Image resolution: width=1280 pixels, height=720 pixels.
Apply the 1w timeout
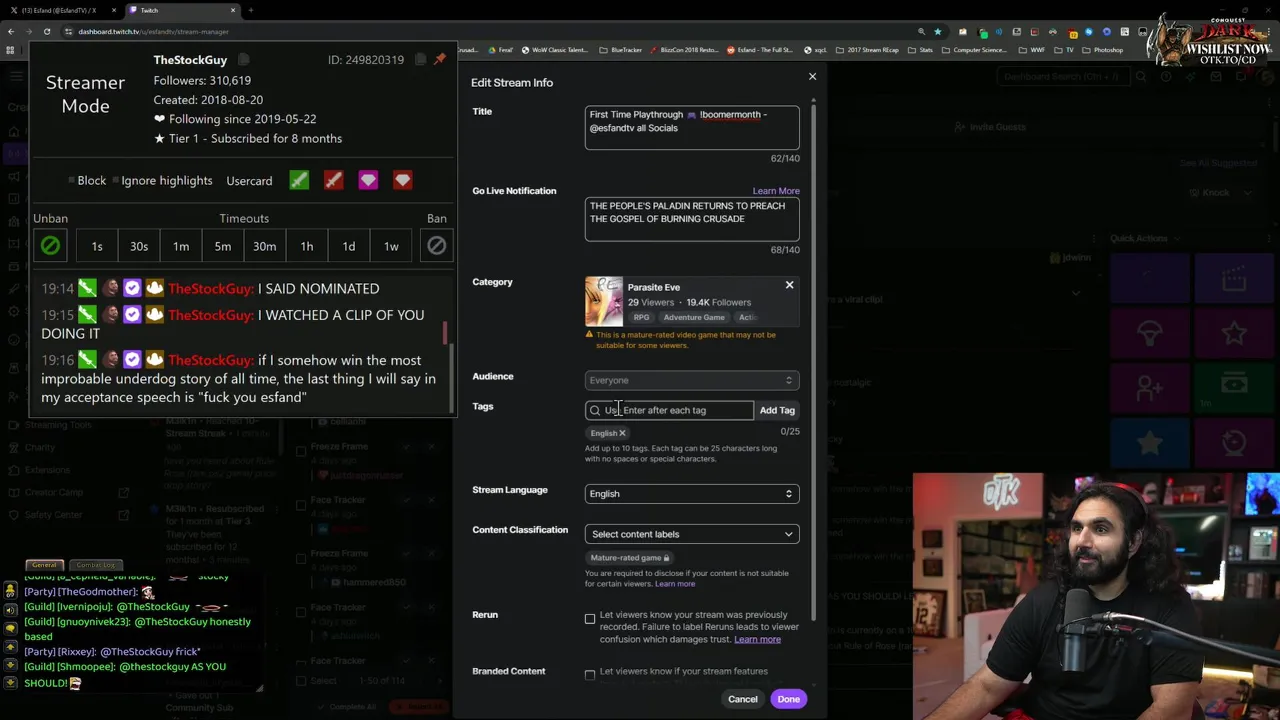[391, 246]
